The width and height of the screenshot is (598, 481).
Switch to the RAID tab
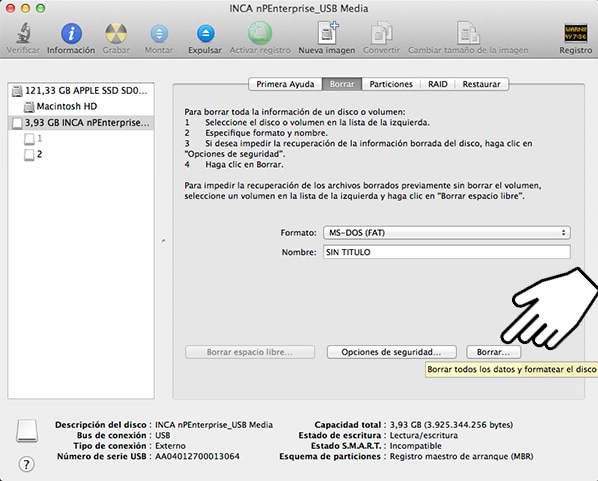click(437, 84)
